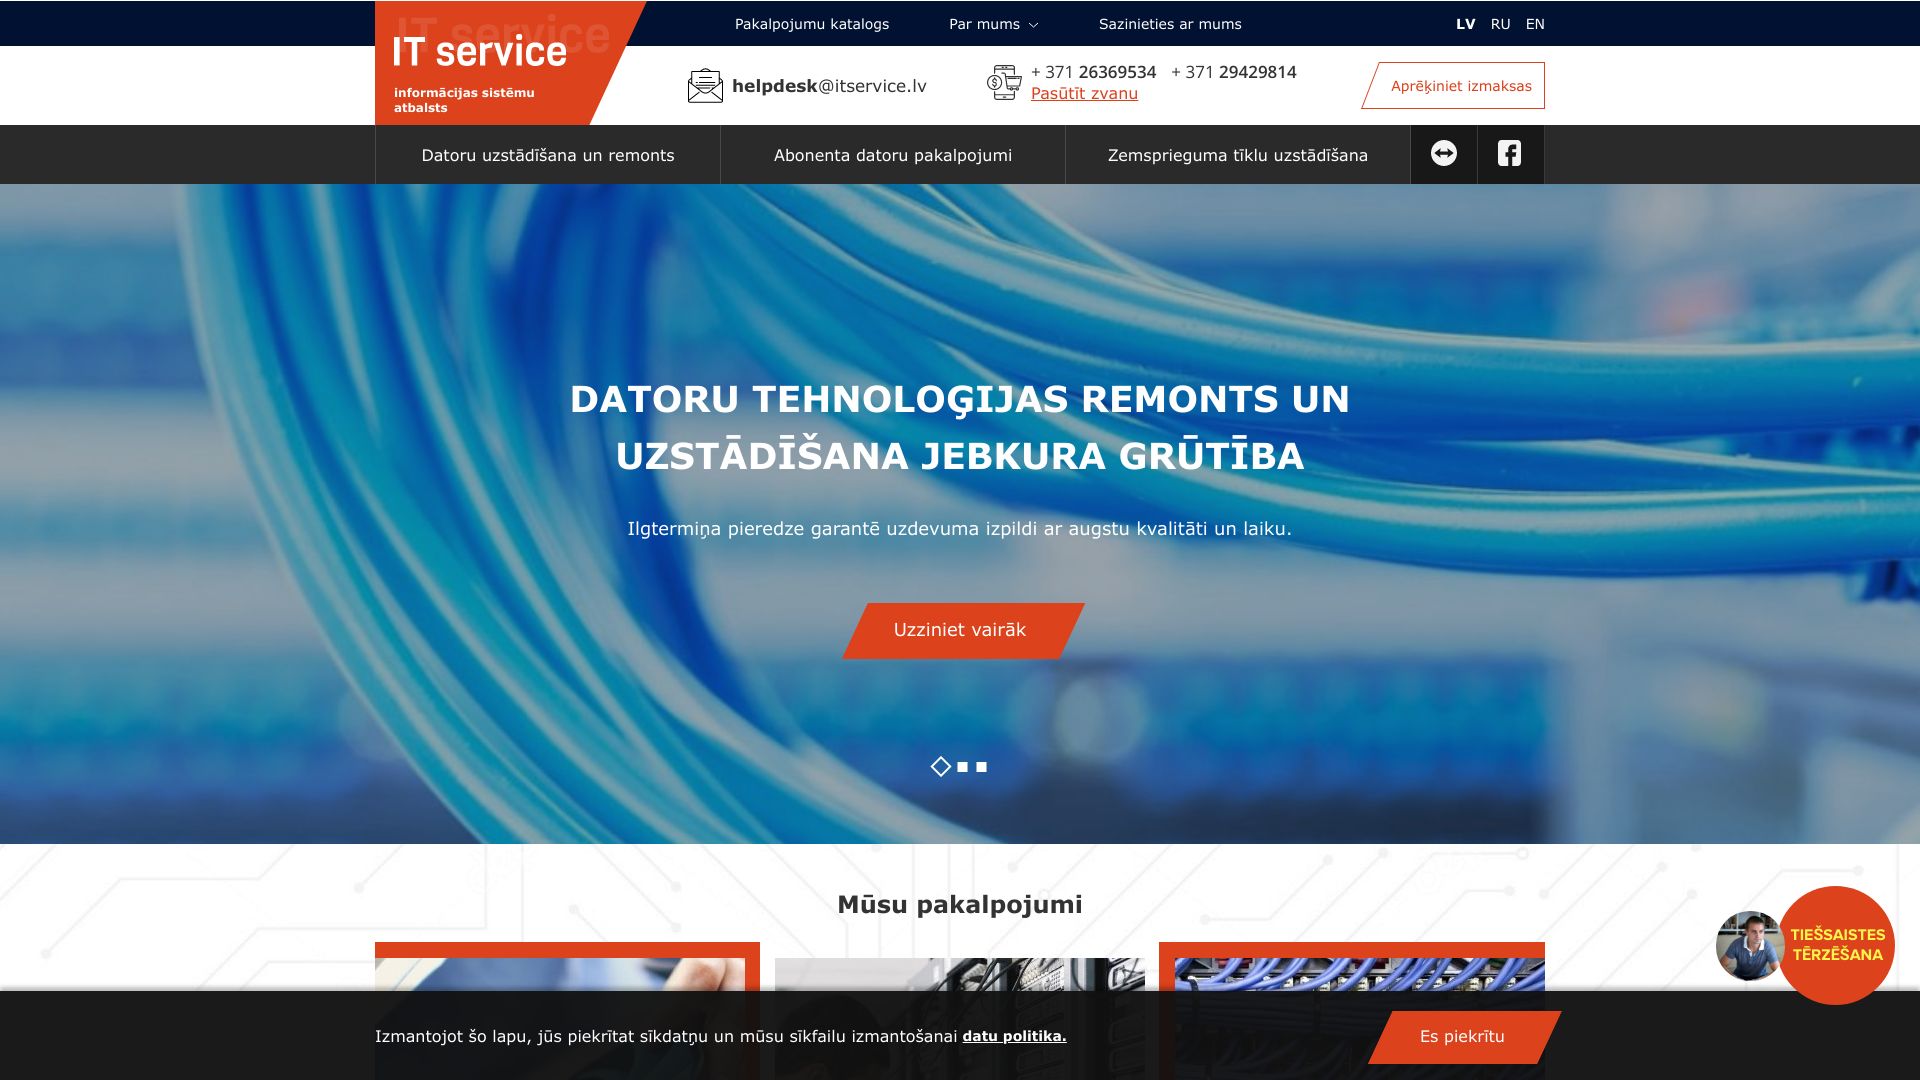Switch language to RU
Viewport: 1920px width, 1080px height.
coord(1500,24)
